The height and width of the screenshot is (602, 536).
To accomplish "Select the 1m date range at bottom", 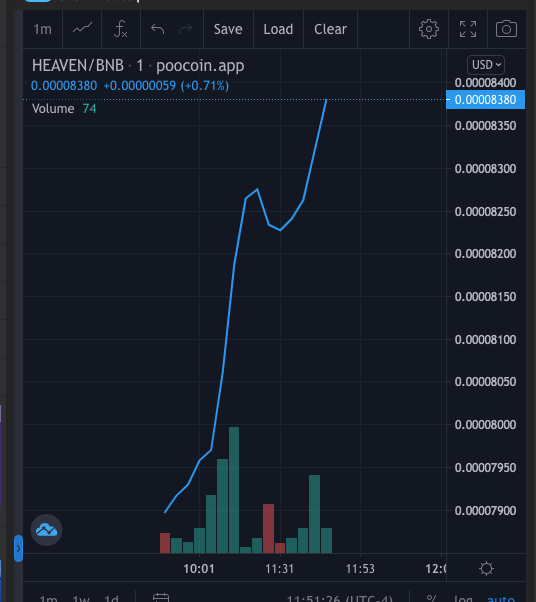I will pyautogui.click(x=48, y=598).
